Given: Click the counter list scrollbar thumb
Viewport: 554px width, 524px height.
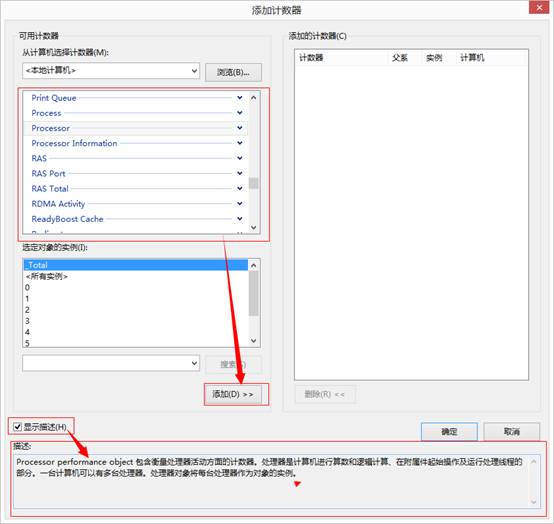Looking at the screenshot, I should click(x=253, y=183).
